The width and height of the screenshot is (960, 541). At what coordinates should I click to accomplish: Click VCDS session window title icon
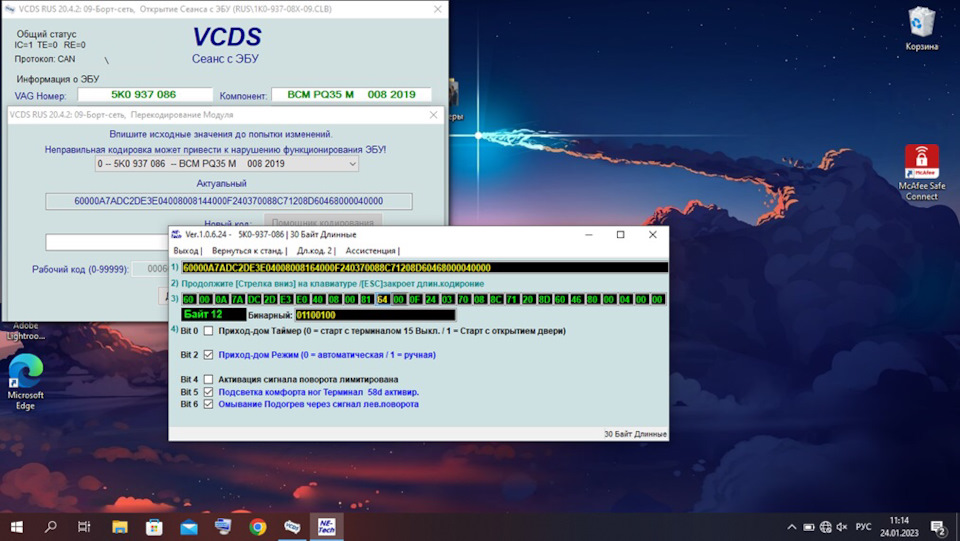[x=9, y=9]
